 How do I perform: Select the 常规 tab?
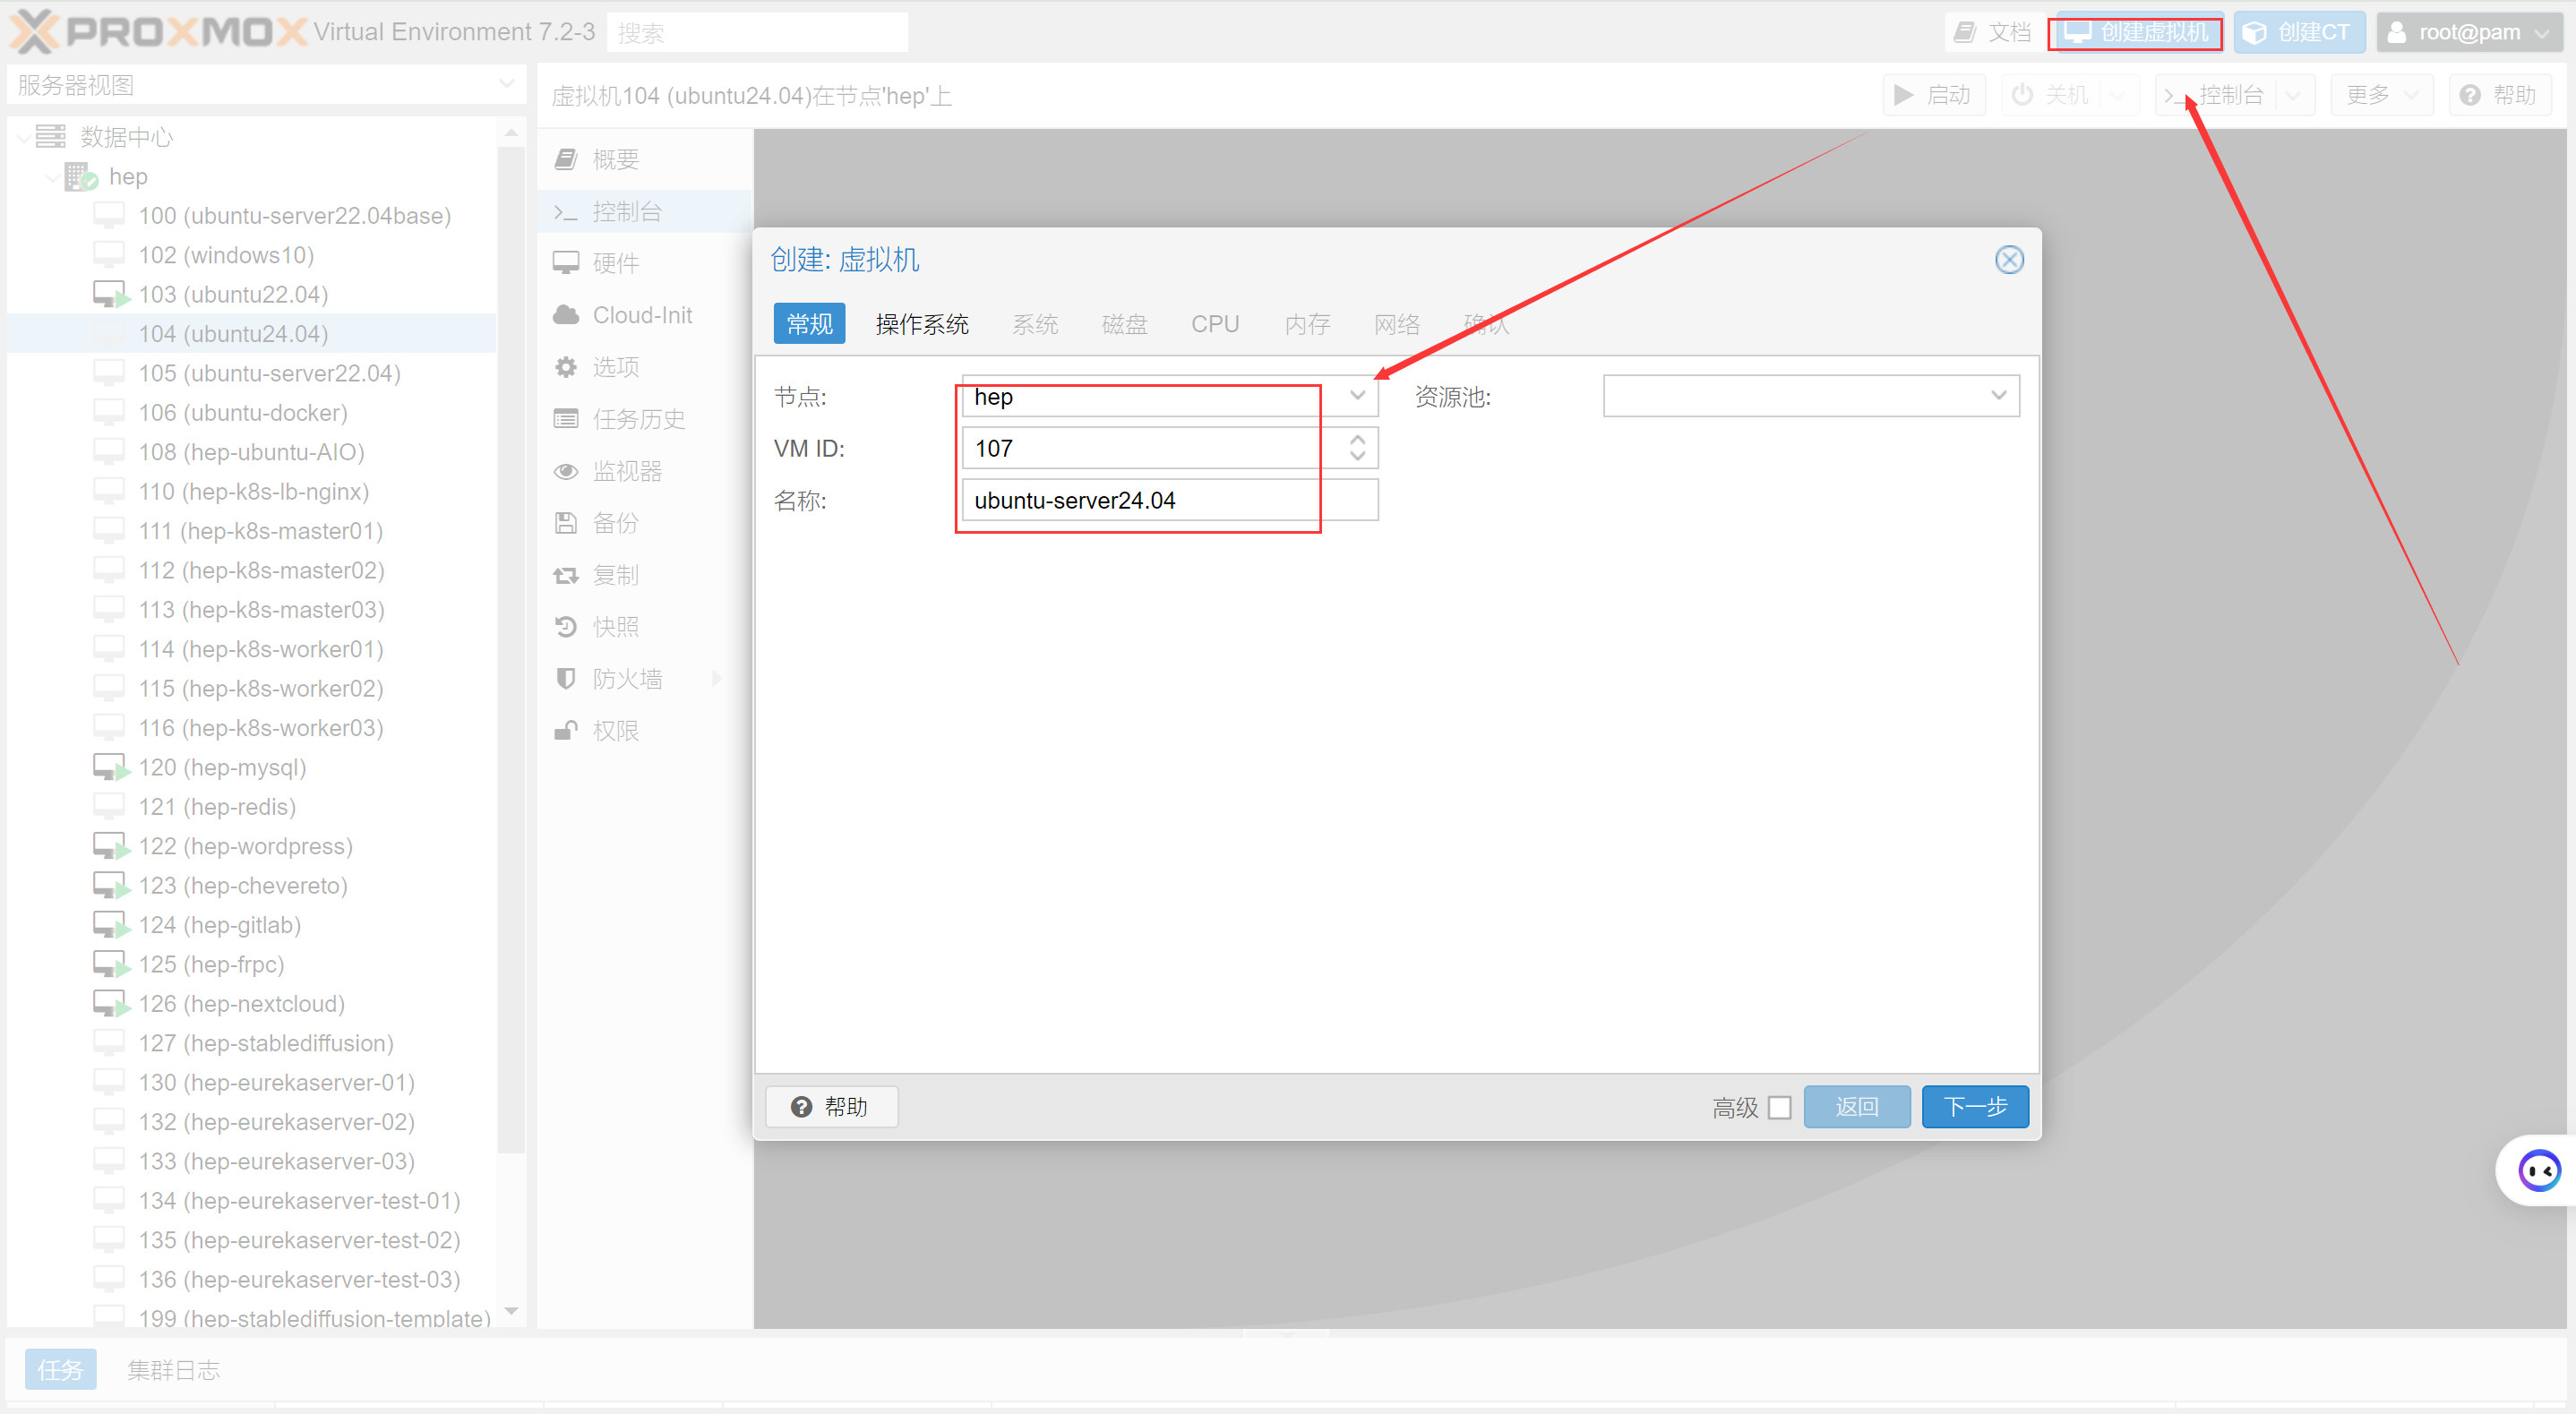click(809, 323)
